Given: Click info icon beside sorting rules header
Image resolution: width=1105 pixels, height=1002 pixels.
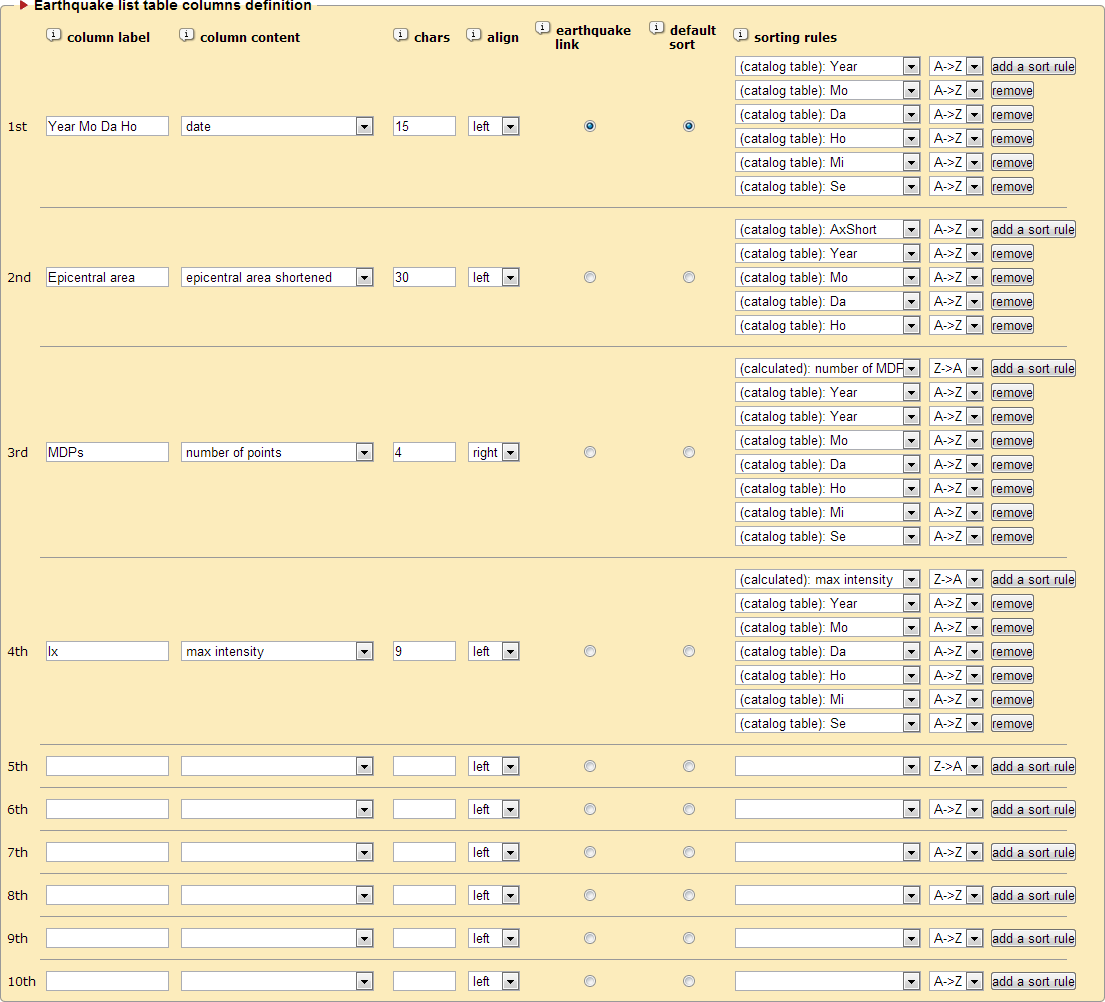Looking at the screenshot, I should click(740, 35).
